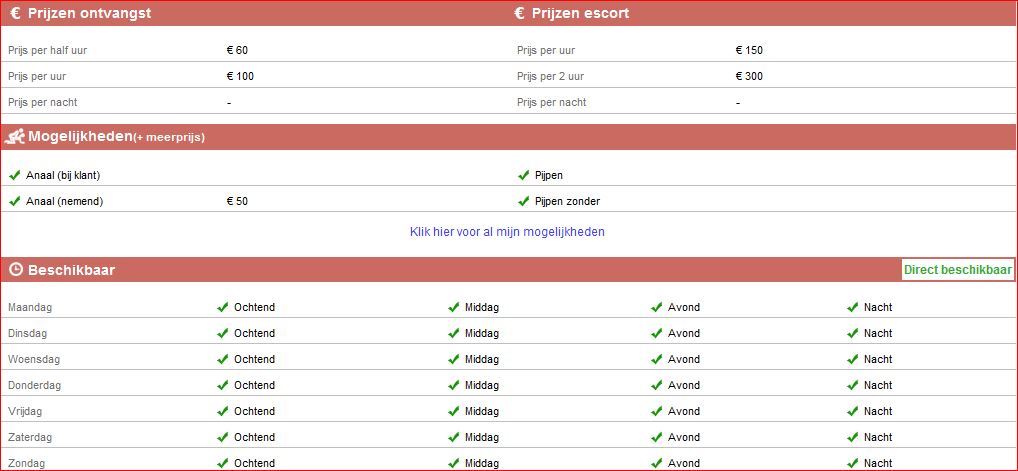Select the Prijzen escort section header
The image size is (1018, 471).
click(x=581, y=13)
